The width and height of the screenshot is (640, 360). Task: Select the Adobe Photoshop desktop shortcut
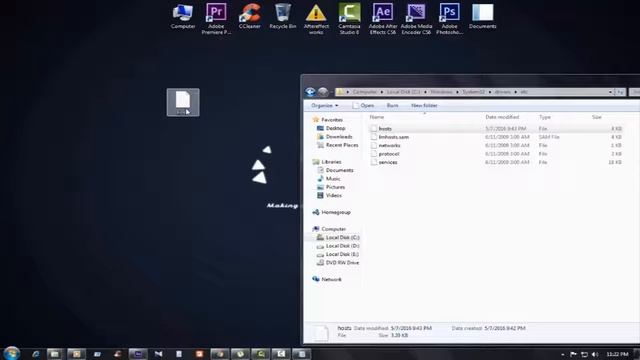tap(449, 18)
